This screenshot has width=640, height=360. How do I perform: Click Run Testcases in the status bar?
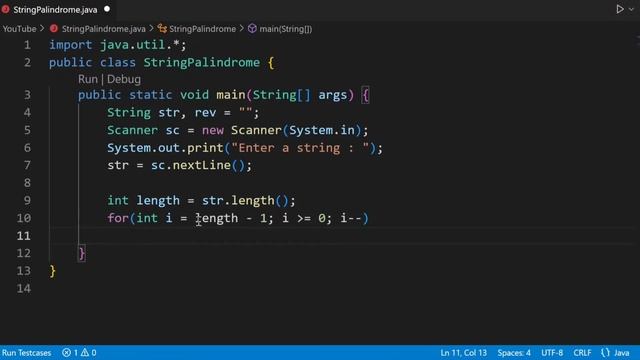pyautogui.click(x=27, y=353)
